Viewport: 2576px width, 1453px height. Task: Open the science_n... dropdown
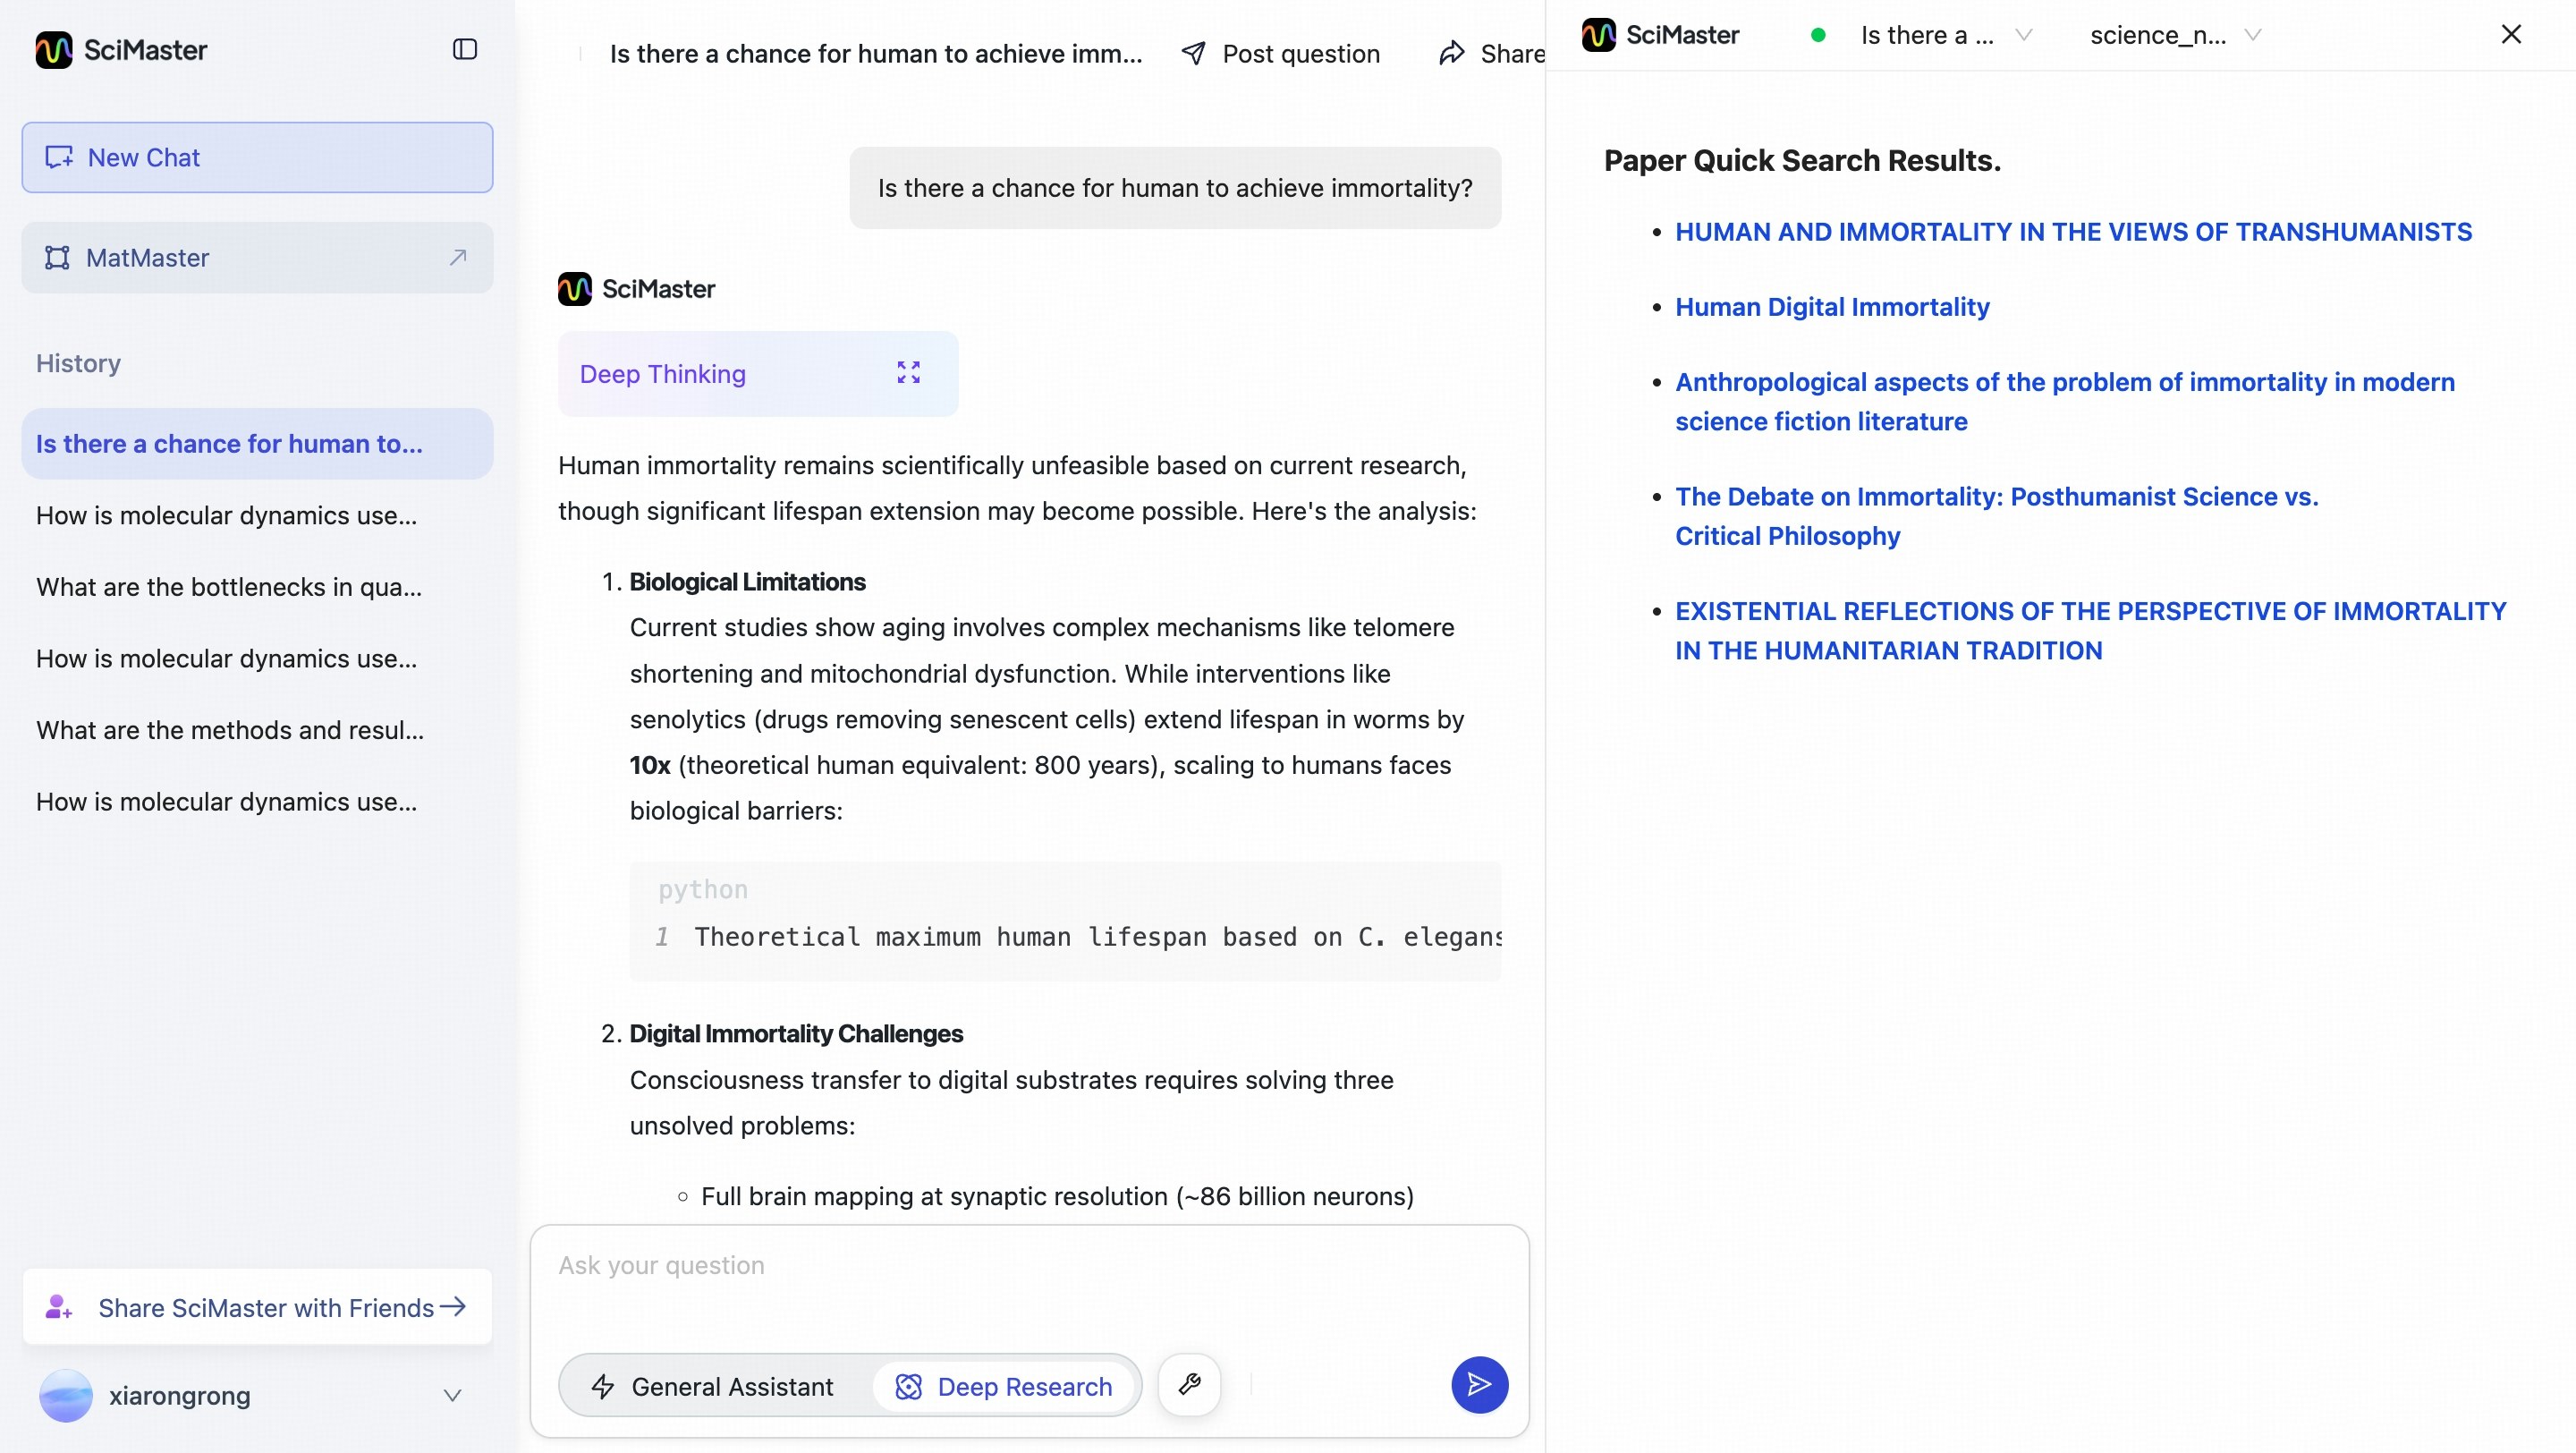(2174, 35)
